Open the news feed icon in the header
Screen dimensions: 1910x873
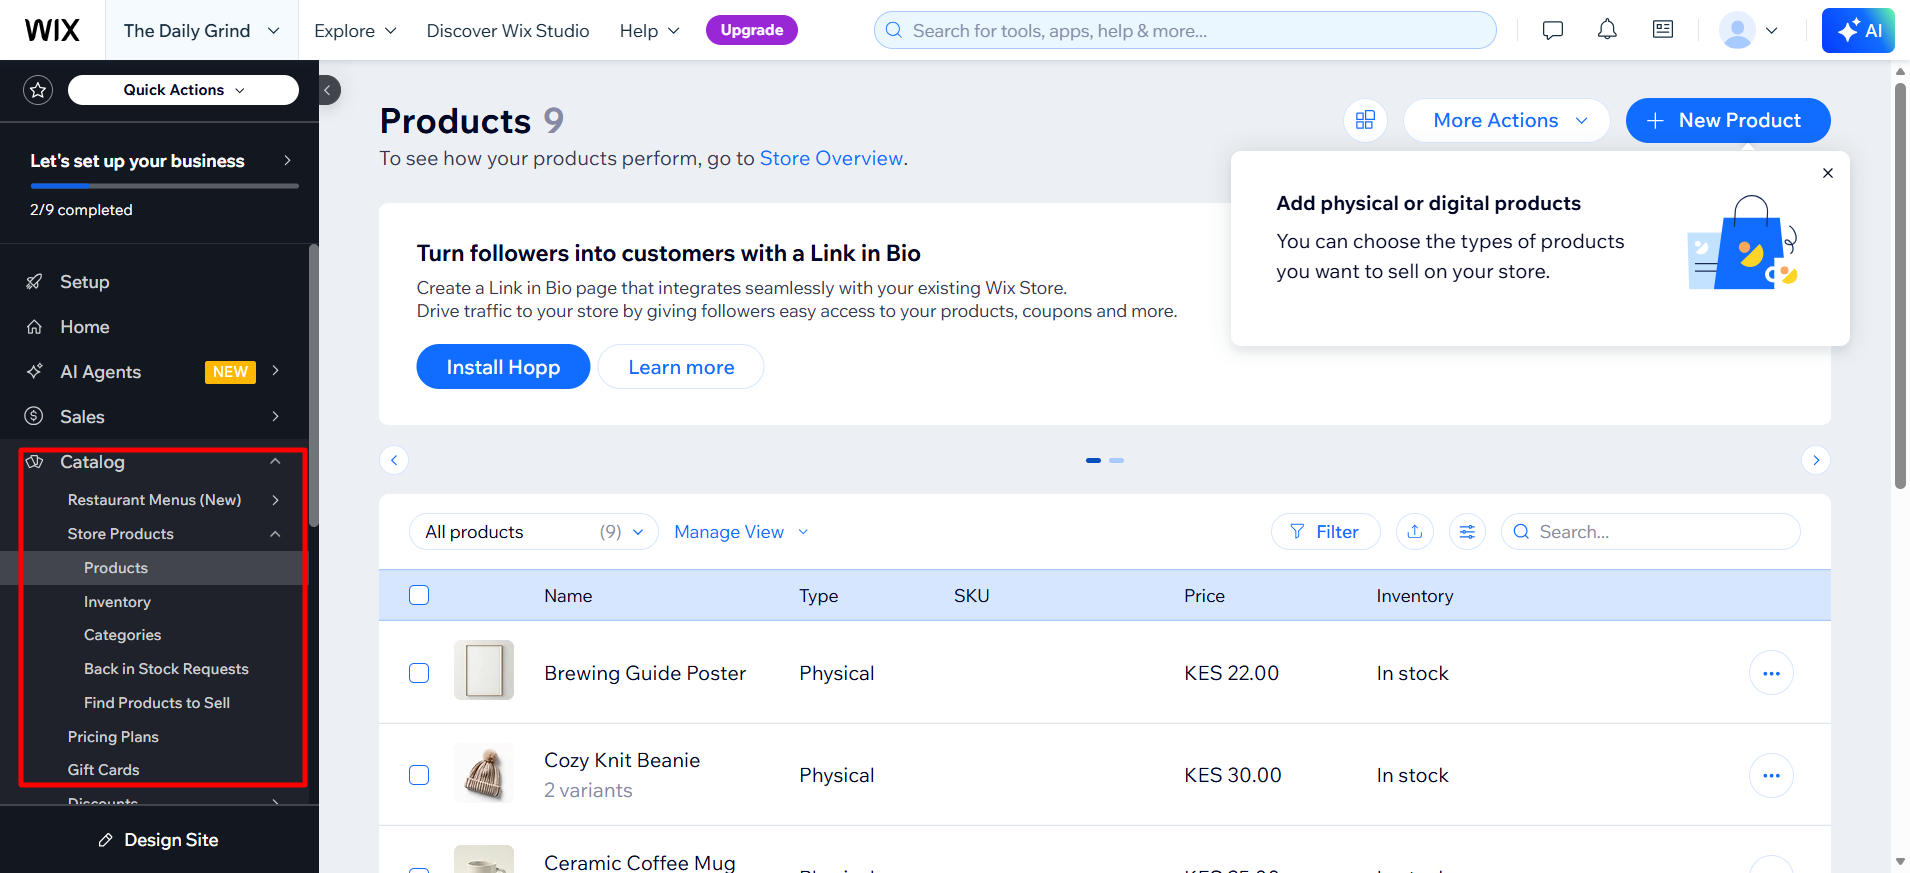[1663, 30]
